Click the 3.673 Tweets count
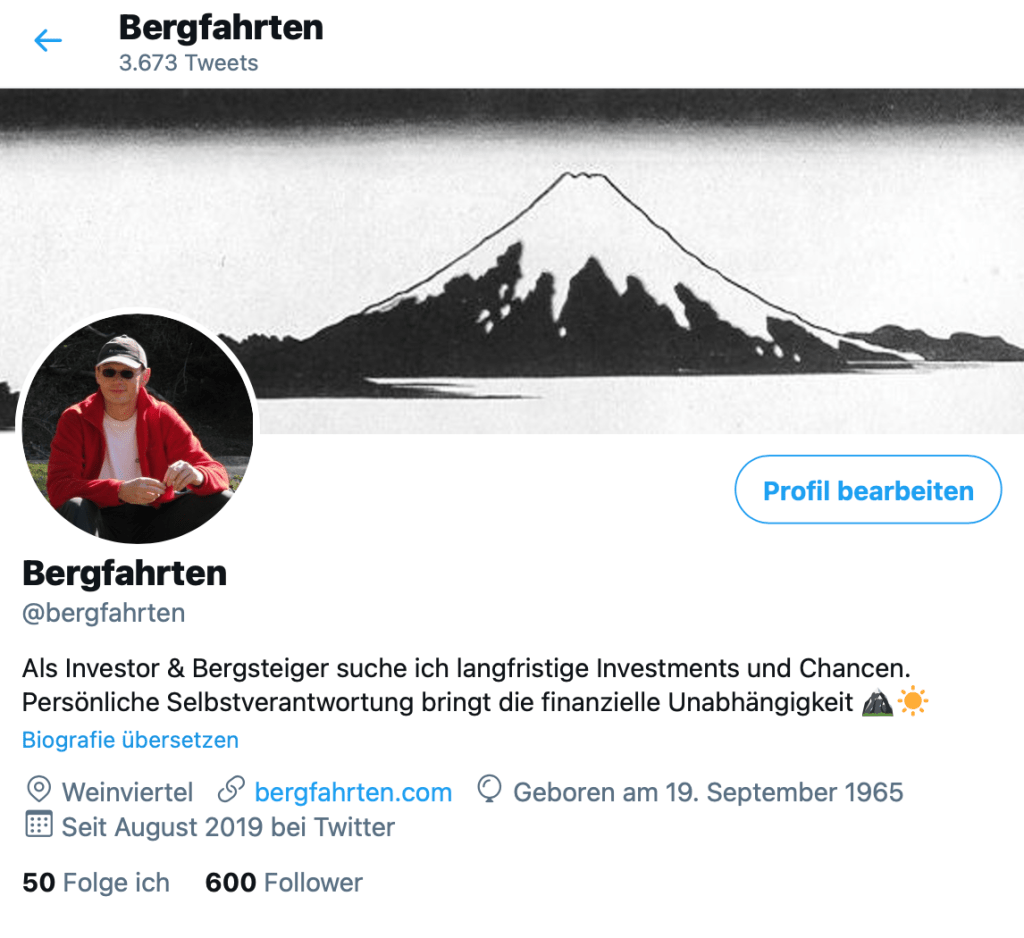Viewport: 1024px width, 938px height. point(188,63)
